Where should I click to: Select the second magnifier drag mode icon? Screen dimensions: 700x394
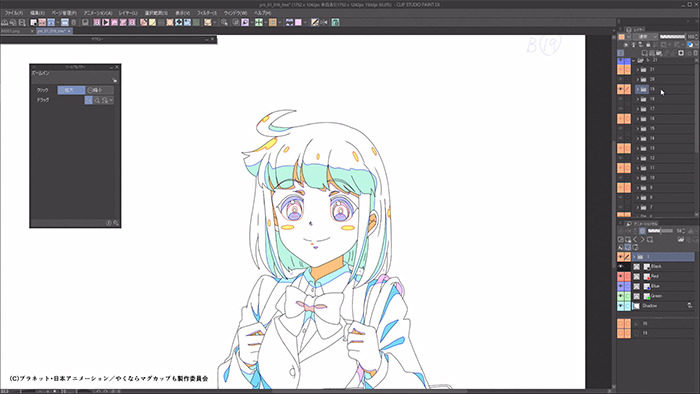[97, 100]
